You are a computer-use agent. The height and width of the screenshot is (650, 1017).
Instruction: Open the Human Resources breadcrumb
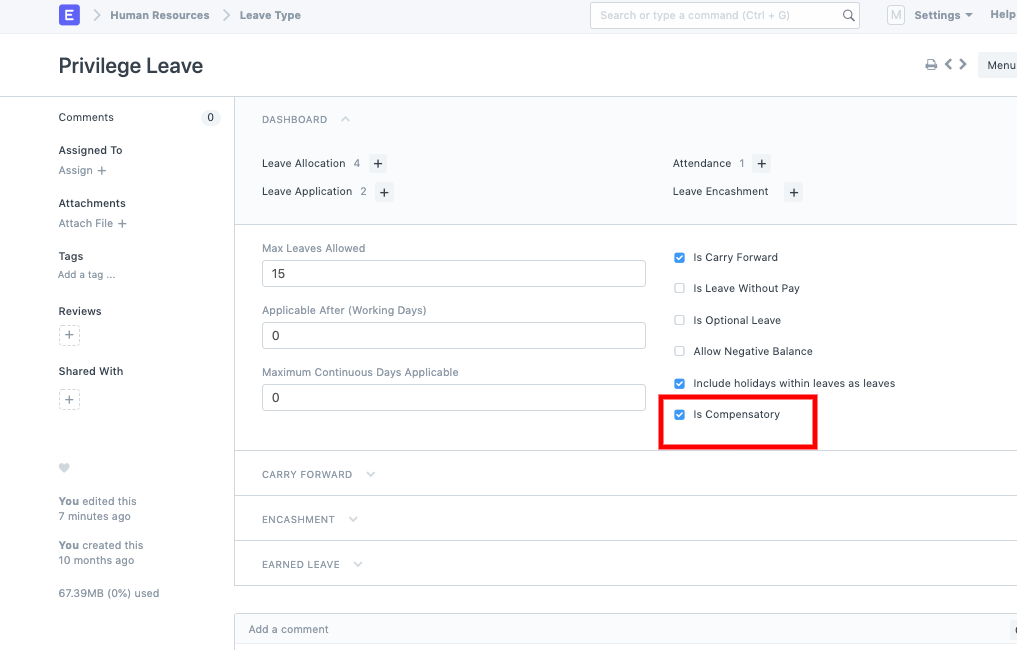pos(160,16)
